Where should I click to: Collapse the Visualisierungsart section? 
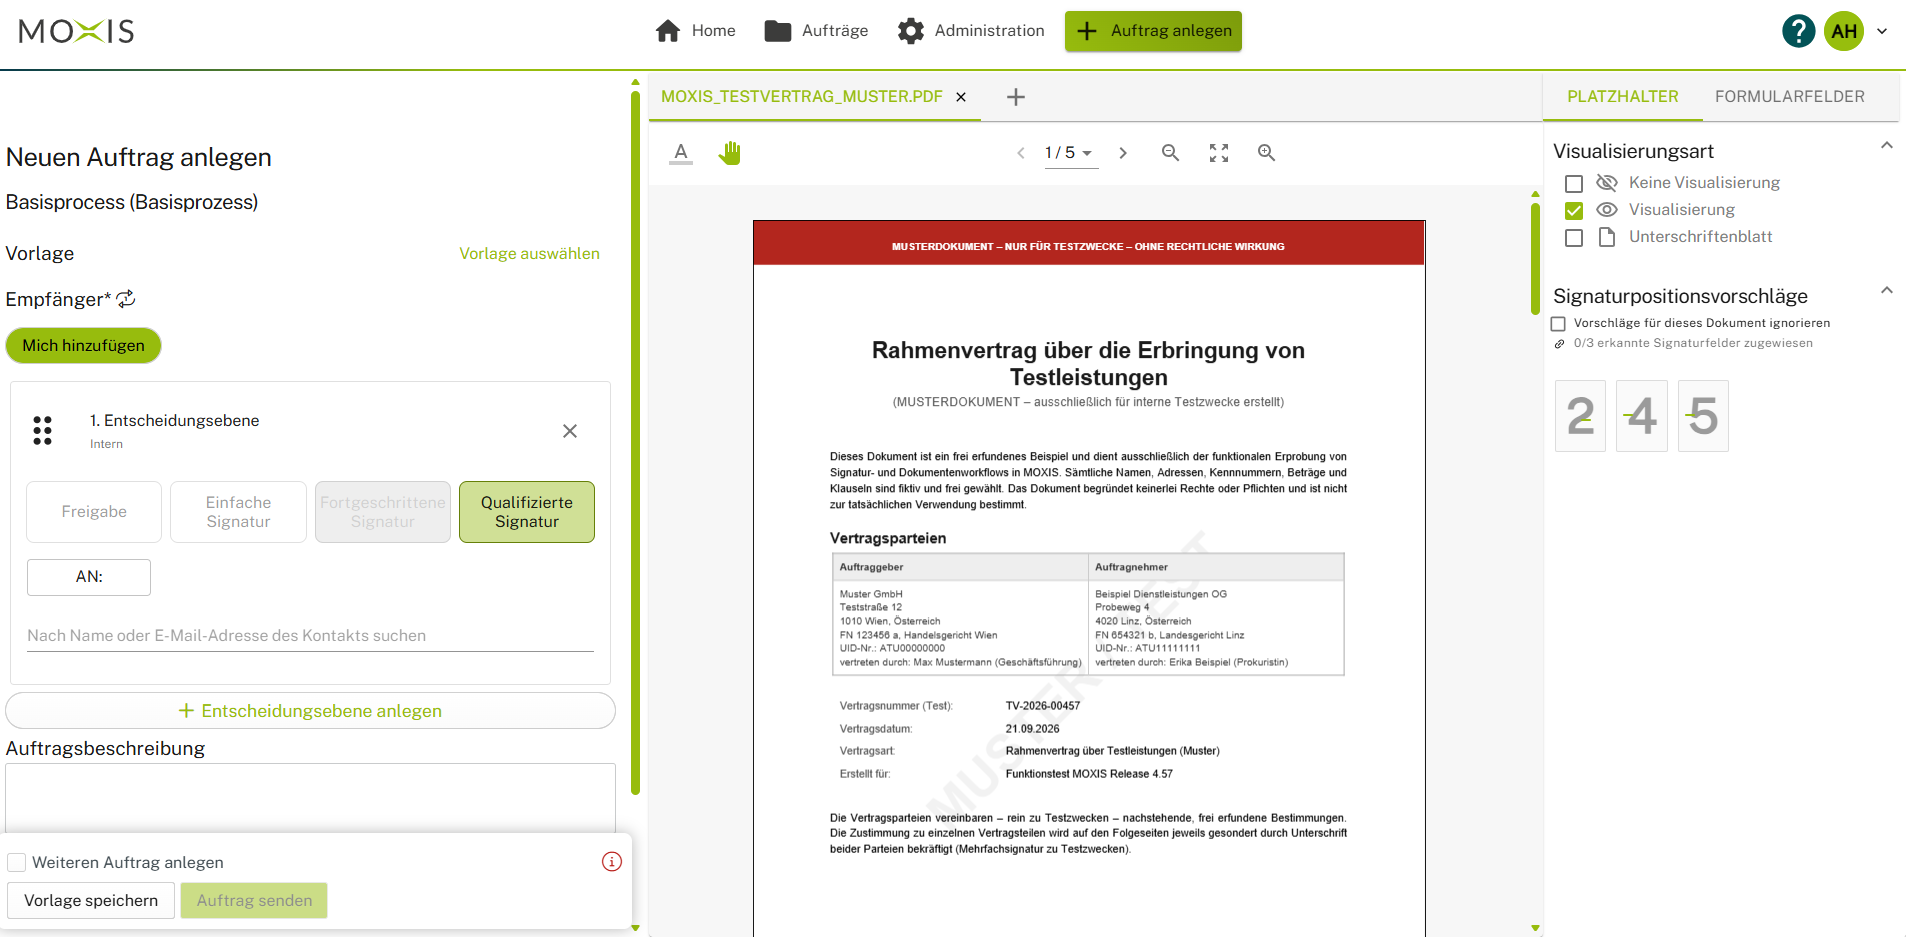pyautogui.click(x=1886, y=146)
